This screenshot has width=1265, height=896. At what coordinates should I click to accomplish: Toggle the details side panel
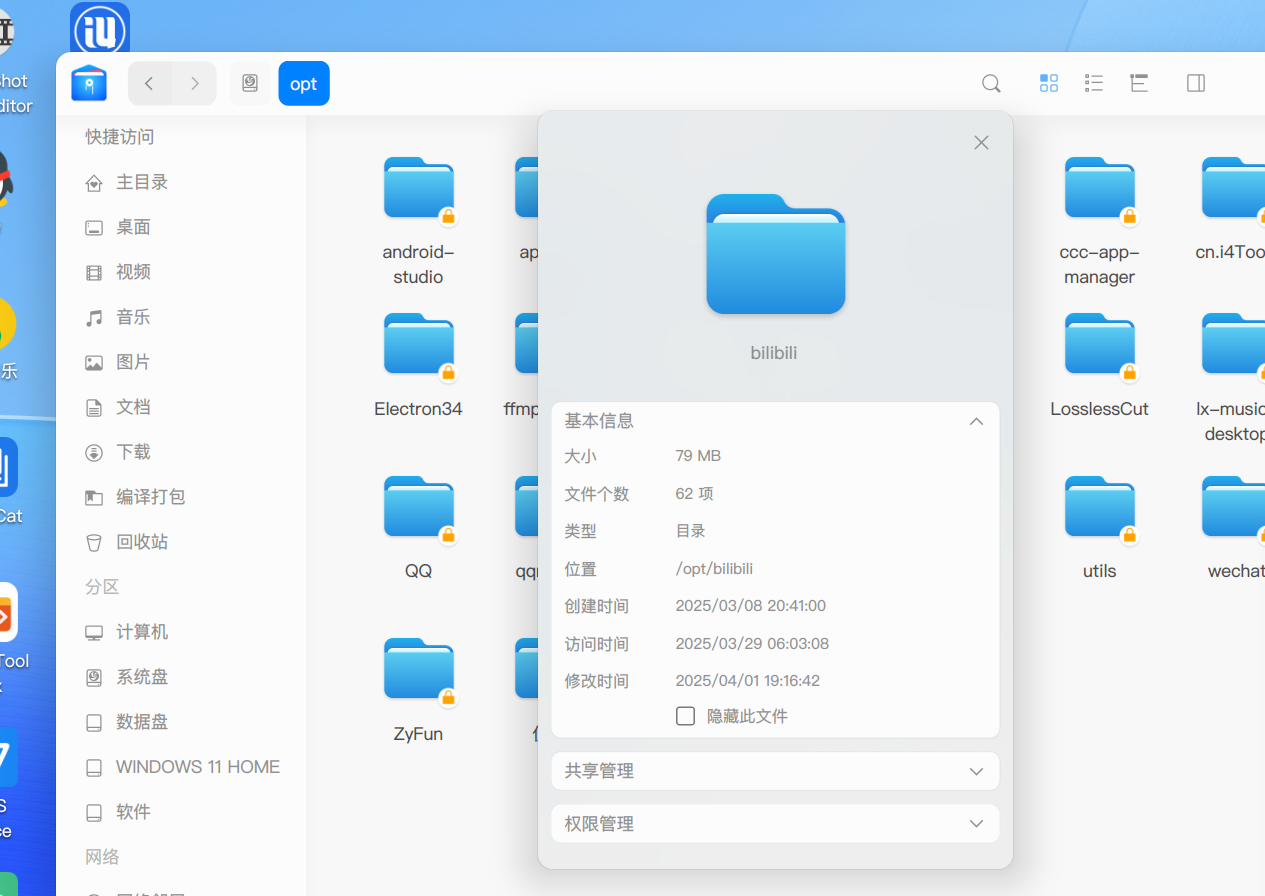pos(1196,83)
